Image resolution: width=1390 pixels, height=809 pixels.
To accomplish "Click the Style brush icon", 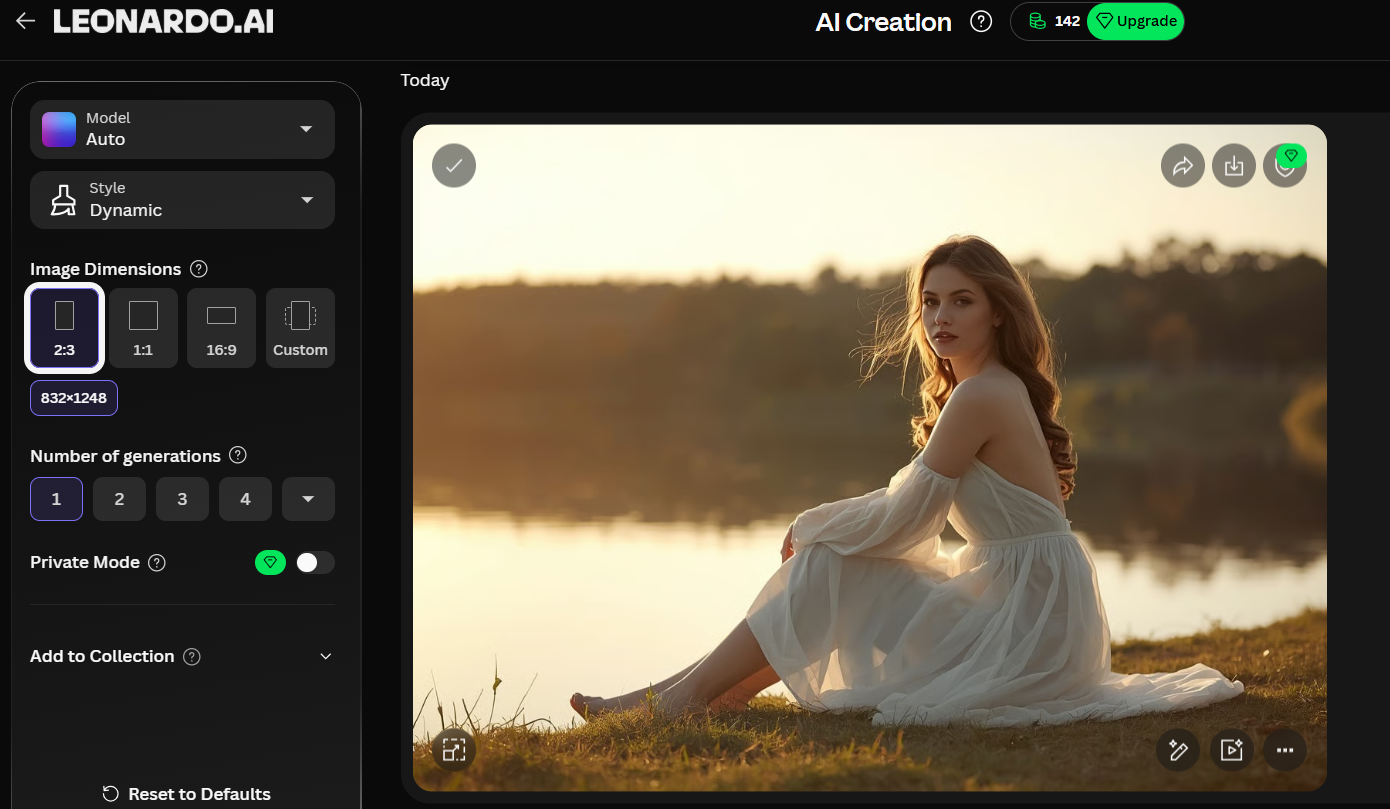I will (64, 200).
